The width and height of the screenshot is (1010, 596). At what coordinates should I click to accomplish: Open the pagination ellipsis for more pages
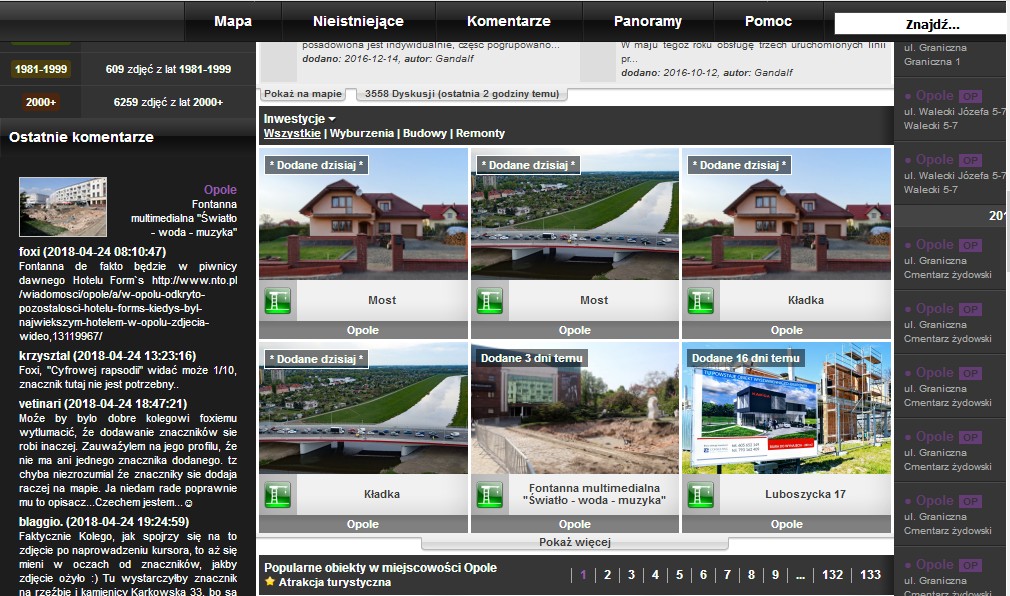(800, 575)
